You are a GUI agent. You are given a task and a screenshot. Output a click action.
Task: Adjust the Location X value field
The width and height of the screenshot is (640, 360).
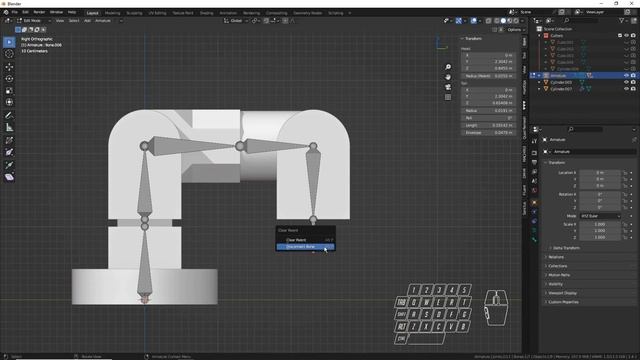(600, 173)
